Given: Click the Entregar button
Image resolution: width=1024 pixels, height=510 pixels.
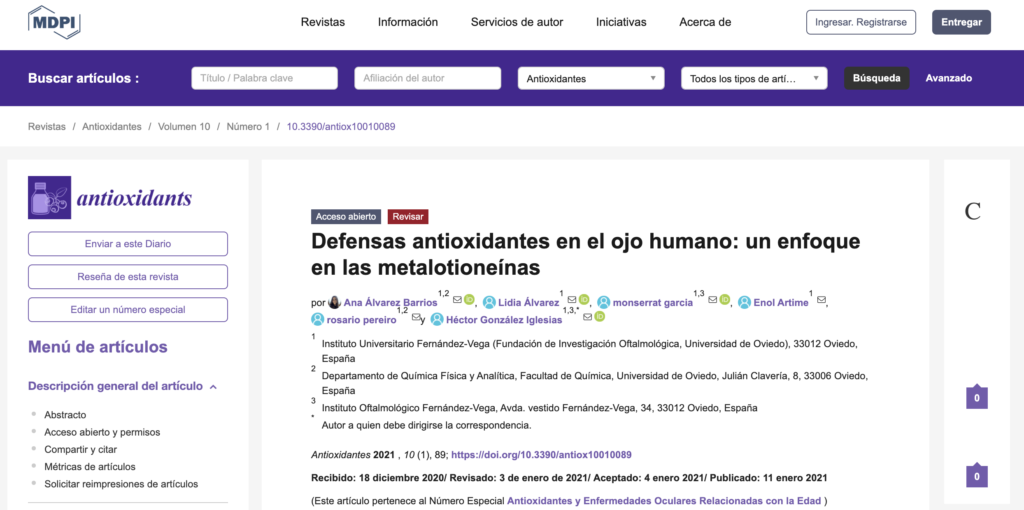Looking at the screenshot, I should (961, 22).
